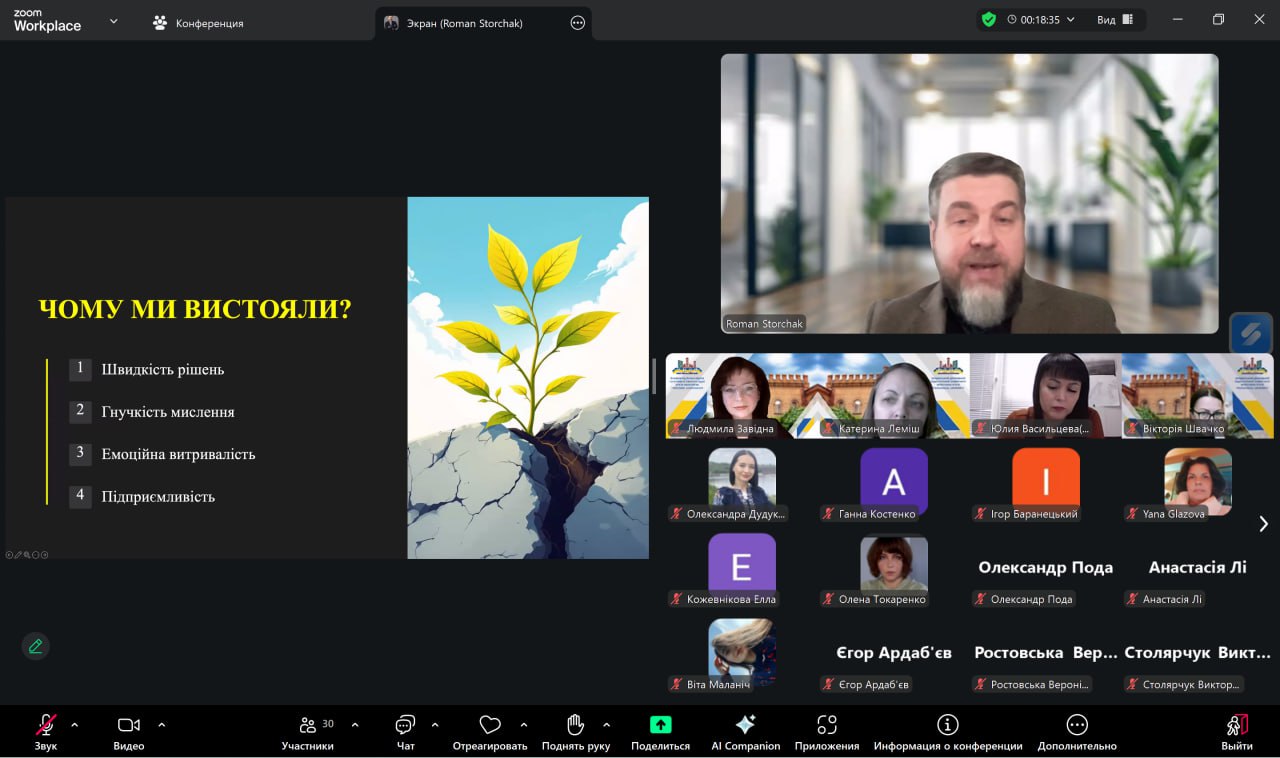
Task: Open the Zoom Workplace dropdown chevron
Action: (113, 21)
